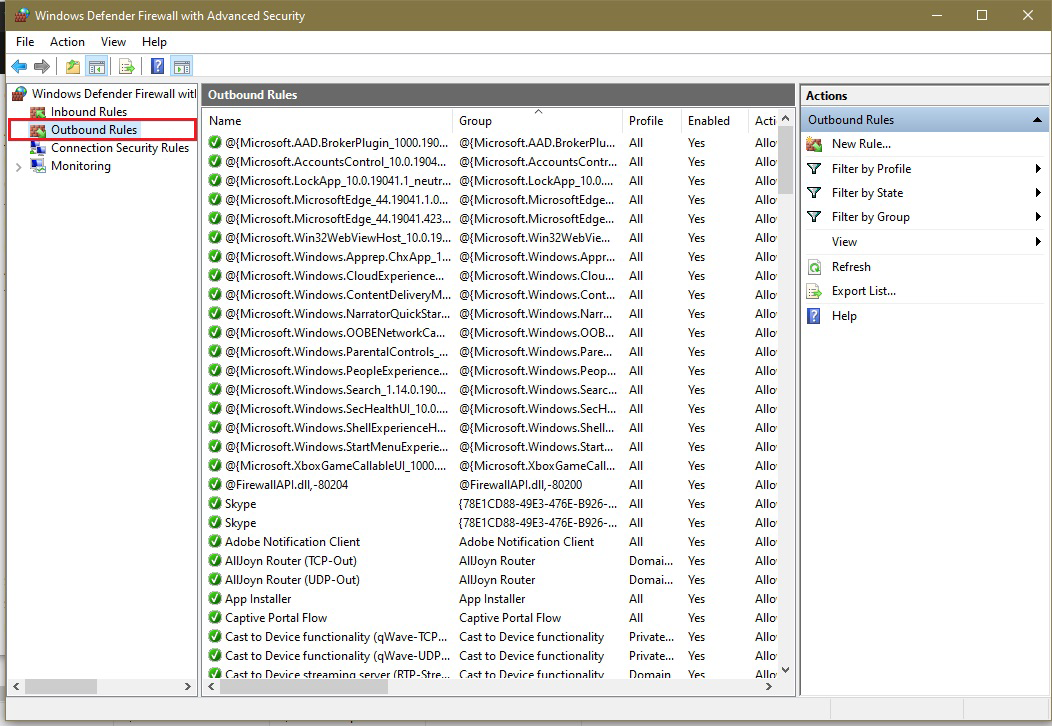Click the rules list scroll up arrow

tap(786, 119)
